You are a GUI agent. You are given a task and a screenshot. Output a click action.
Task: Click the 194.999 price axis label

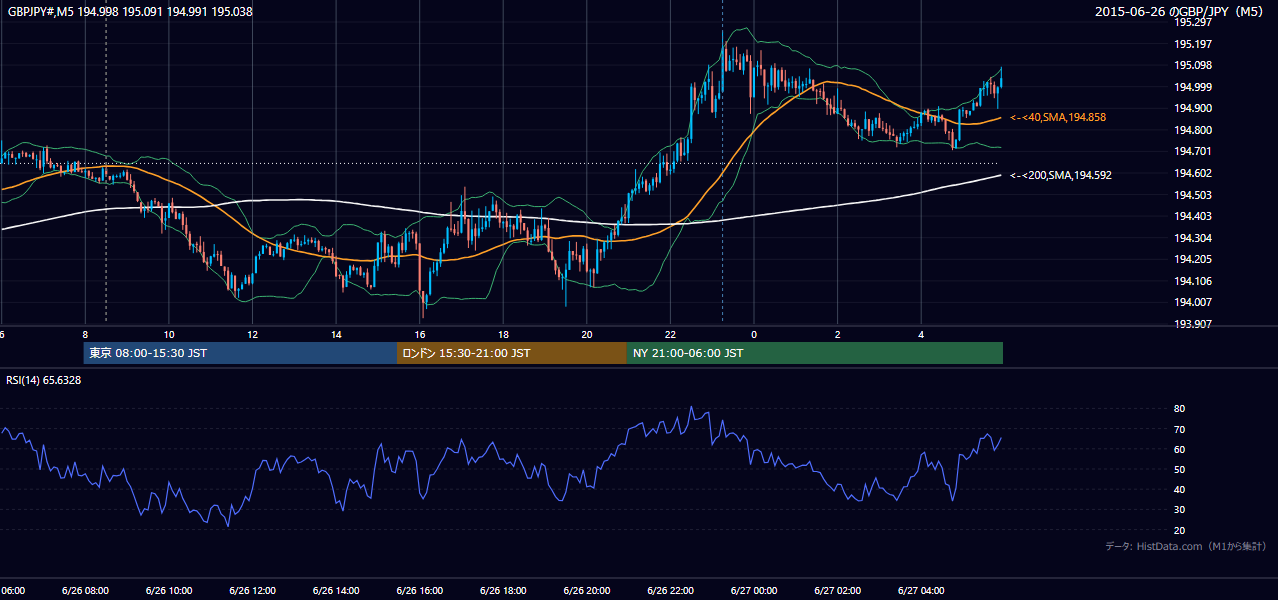coord(1193,87)
